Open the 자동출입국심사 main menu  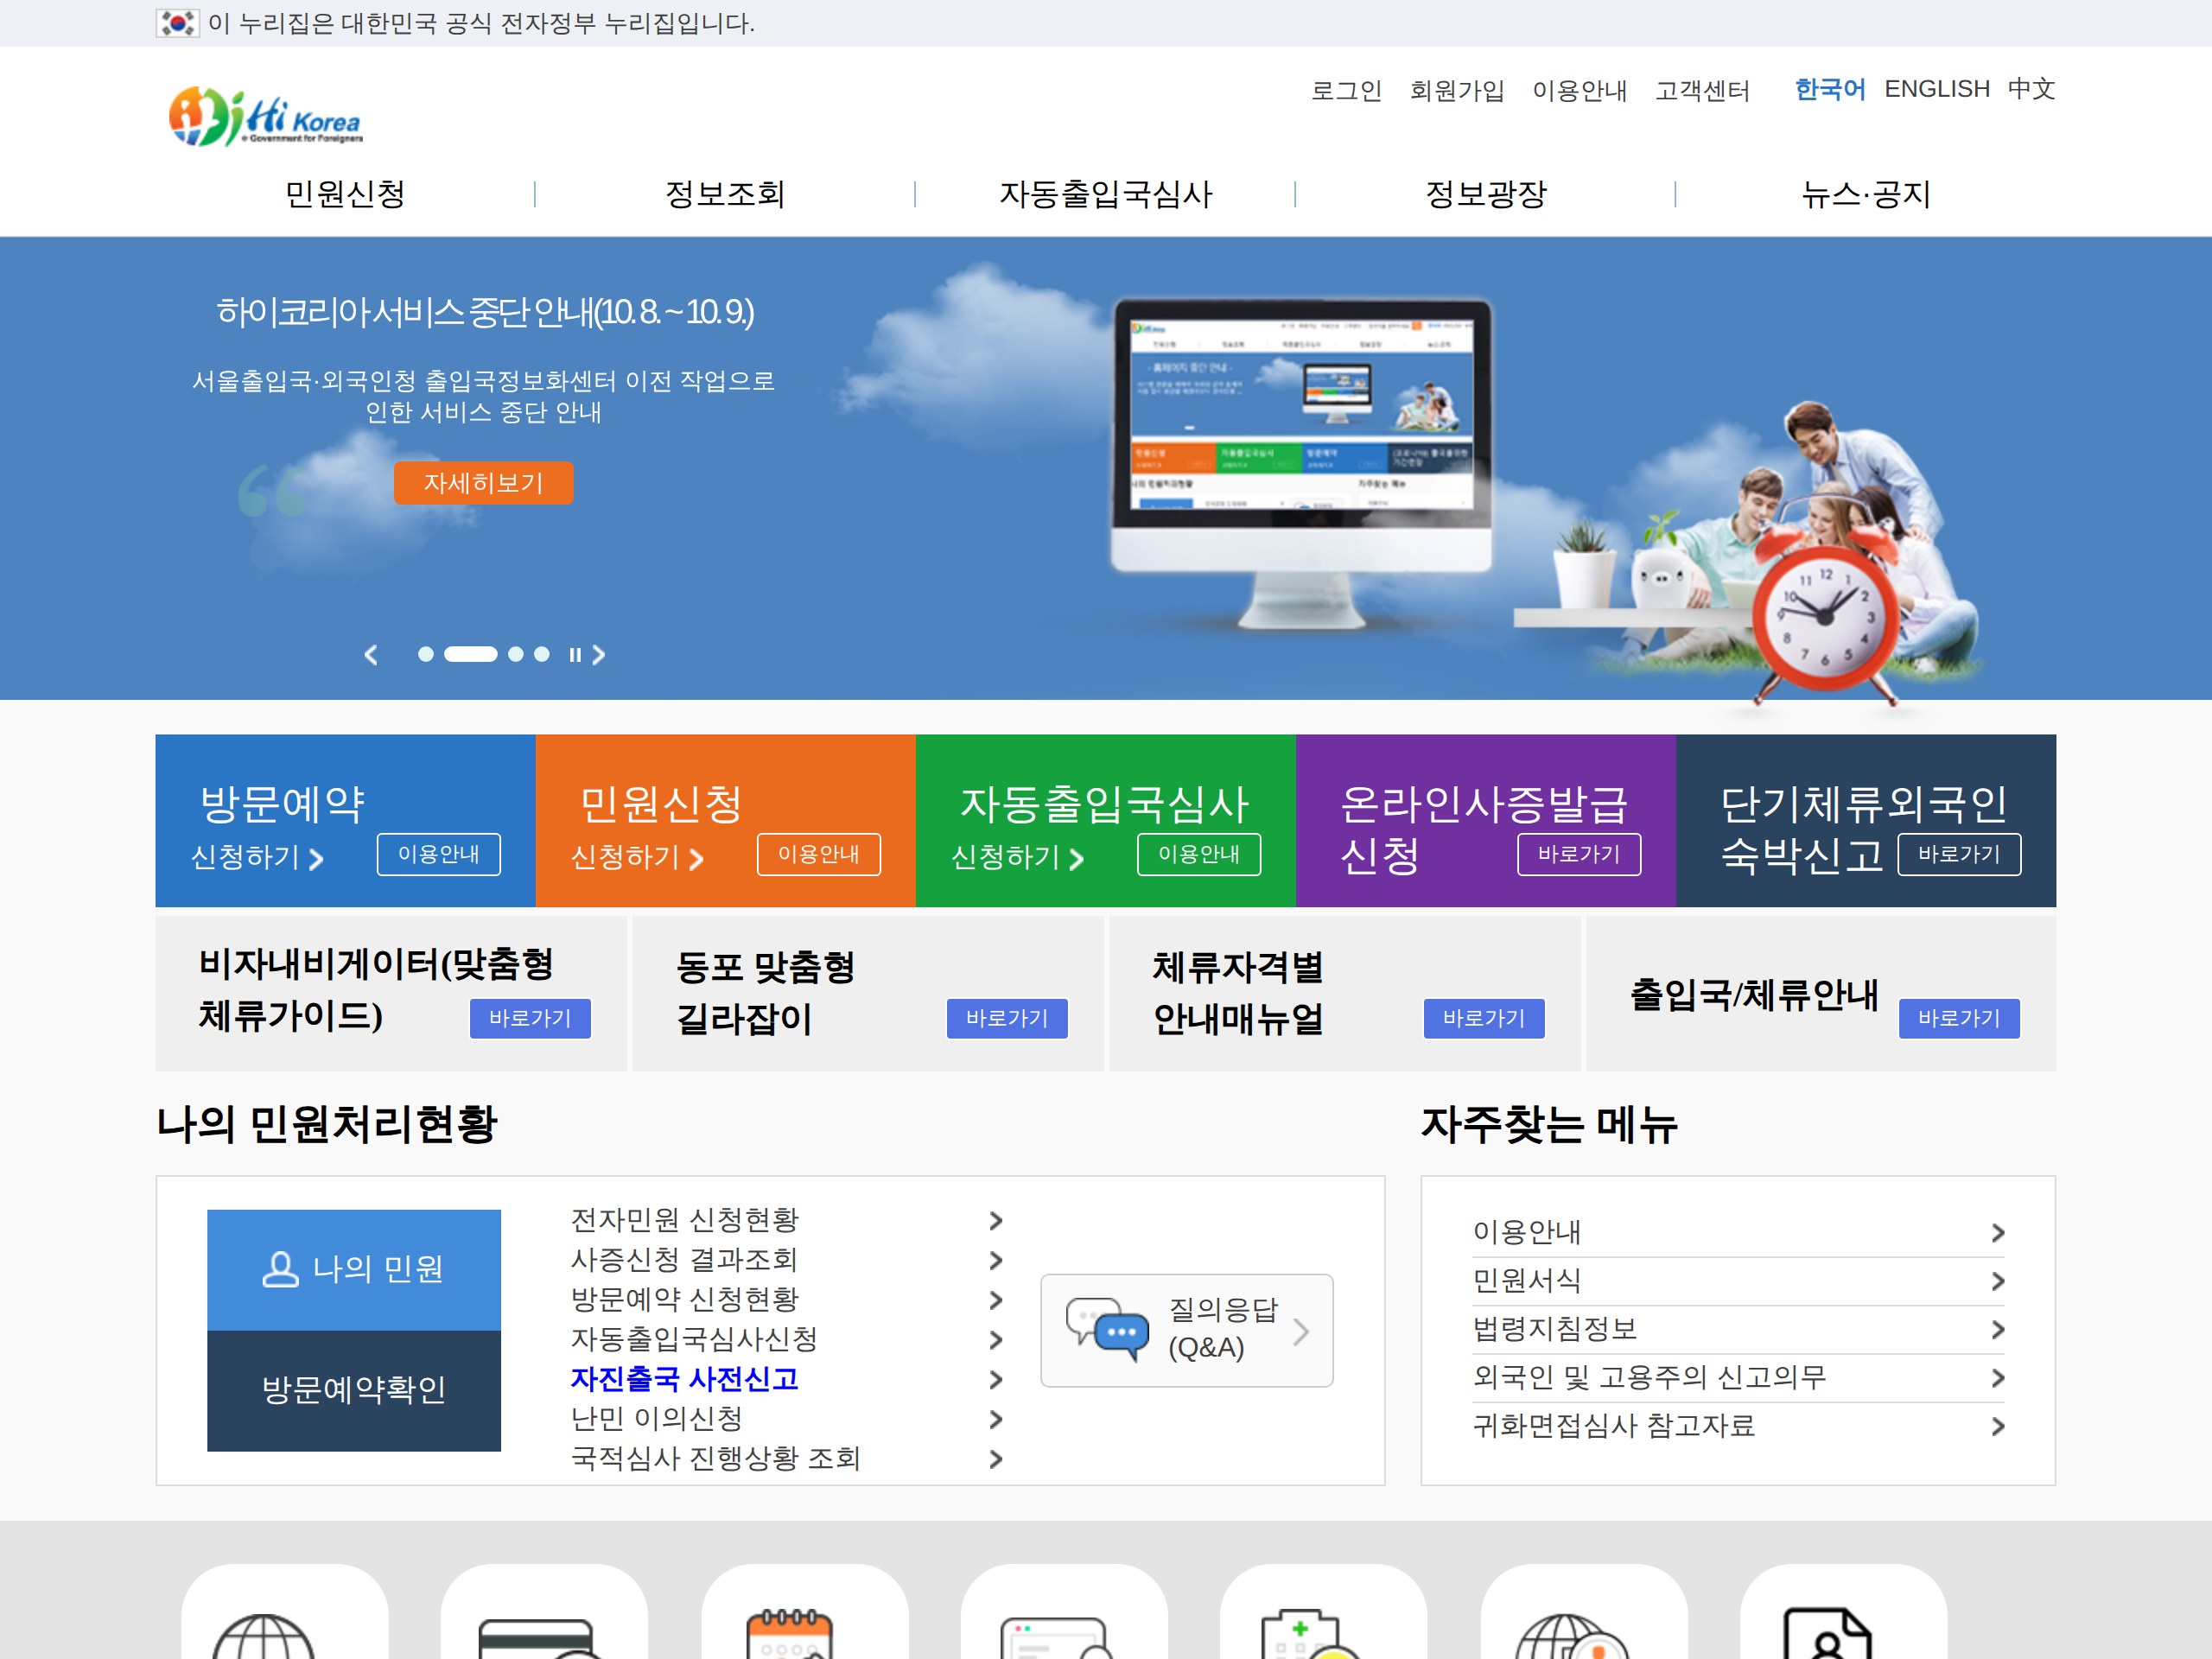point(1105,193)
